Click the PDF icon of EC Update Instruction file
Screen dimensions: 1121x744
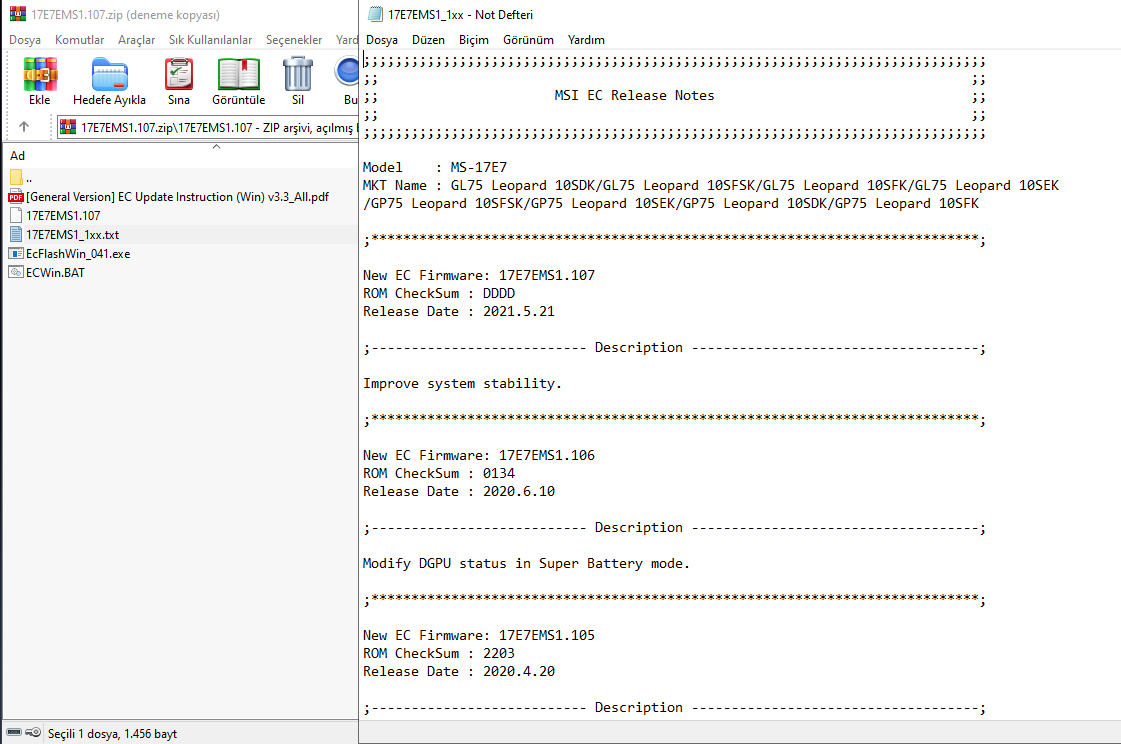pyautogui.click(x=16, y=197)
